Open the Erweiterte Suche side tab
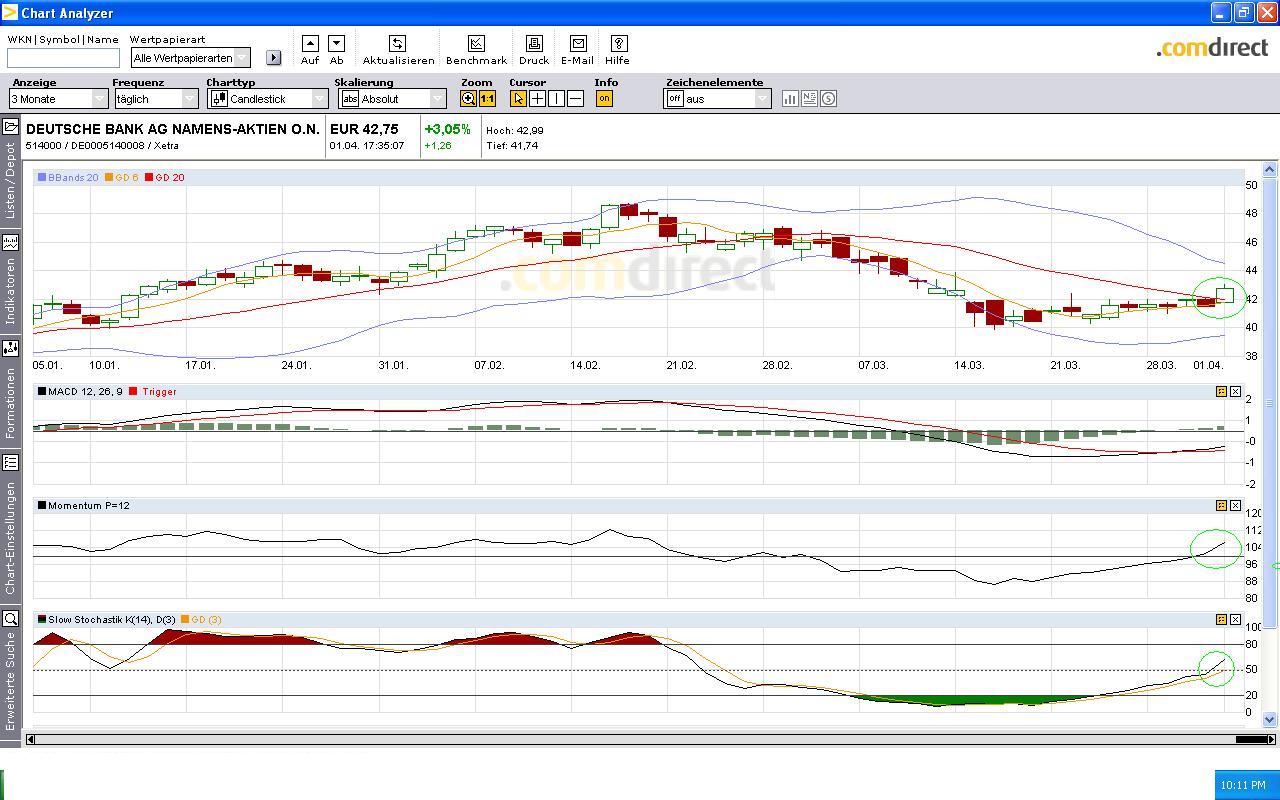Screen dimensions: 1280x800 10,681
